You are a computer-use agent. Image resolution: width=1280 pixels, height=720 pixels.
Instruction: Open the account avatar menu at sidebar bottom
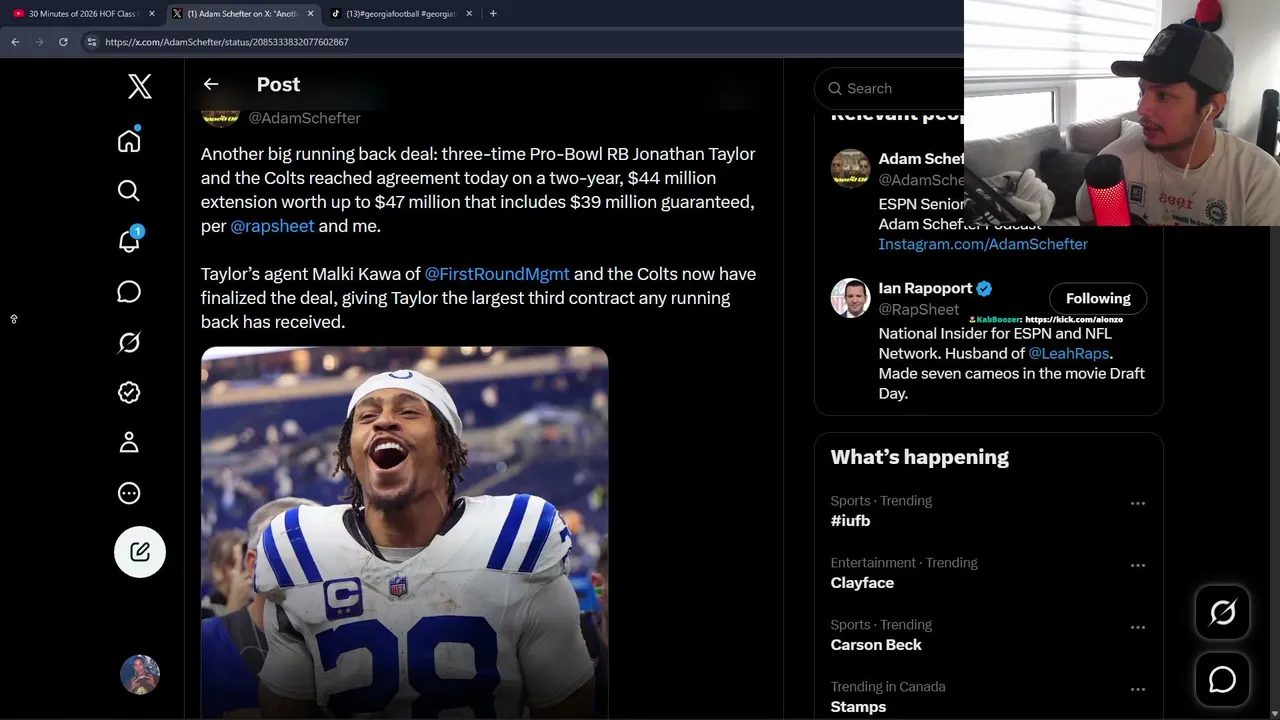[x=140, y=675]
